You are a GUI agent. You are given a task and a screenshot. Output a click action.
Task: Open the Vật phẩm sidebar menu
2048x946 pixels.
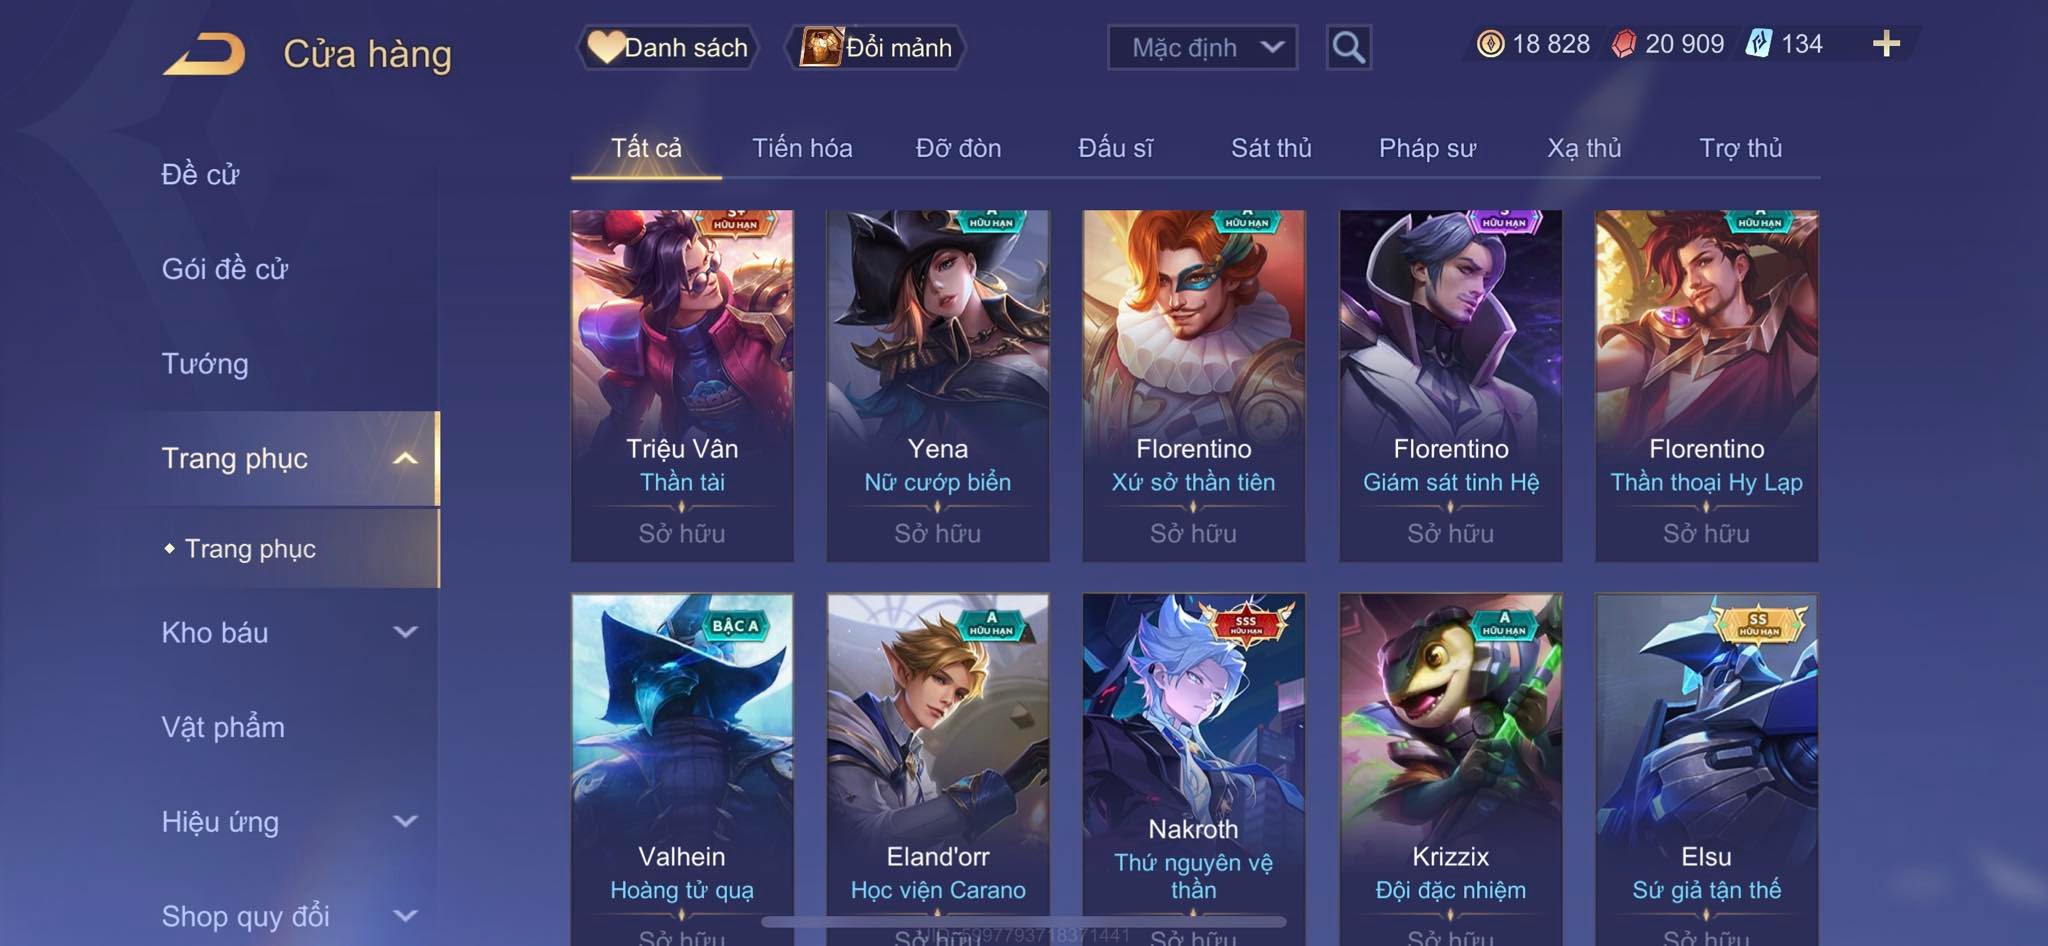[x=223, y=727]
